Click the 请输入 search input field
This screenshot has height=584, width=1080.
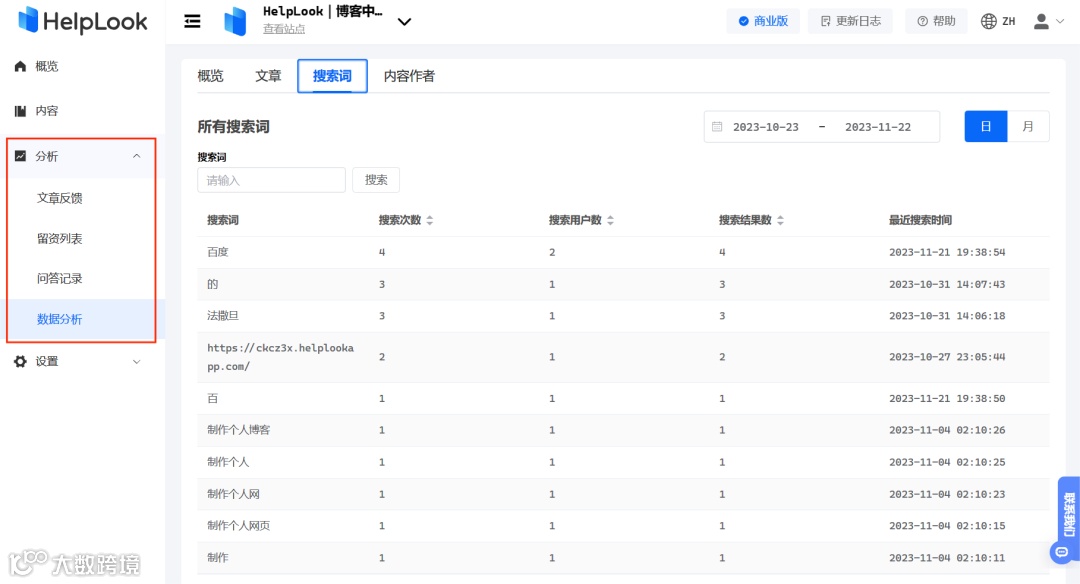[271, 180]
